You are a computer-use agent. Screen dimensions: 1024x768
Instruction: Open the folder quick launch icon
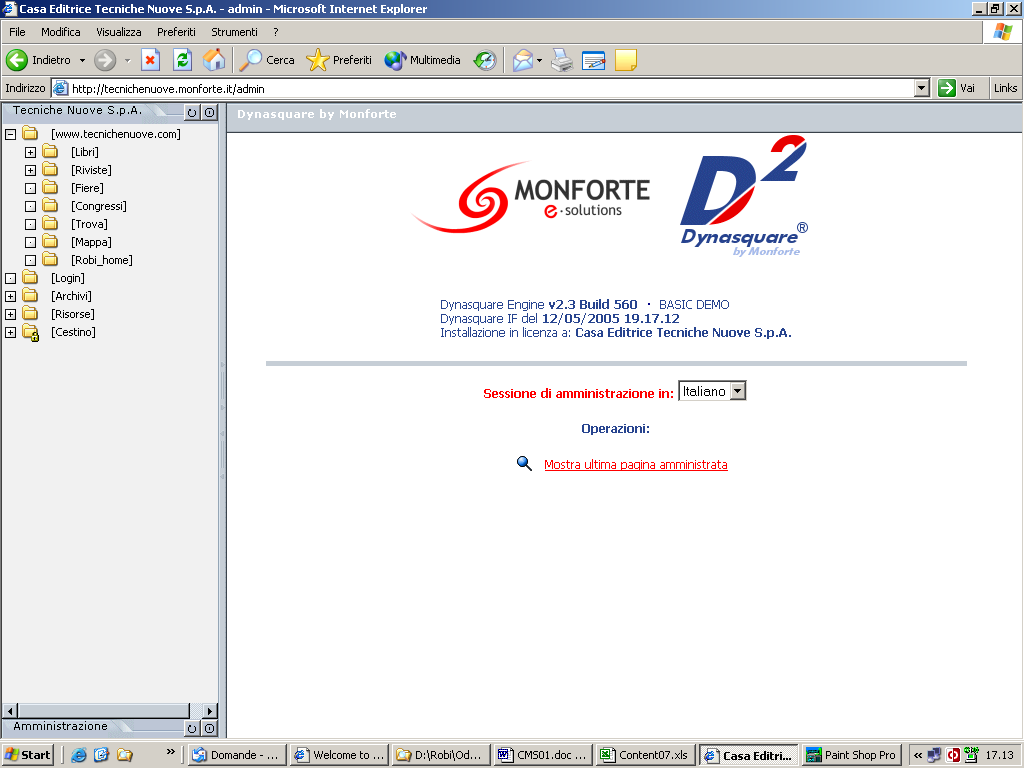tap(124, 755)
